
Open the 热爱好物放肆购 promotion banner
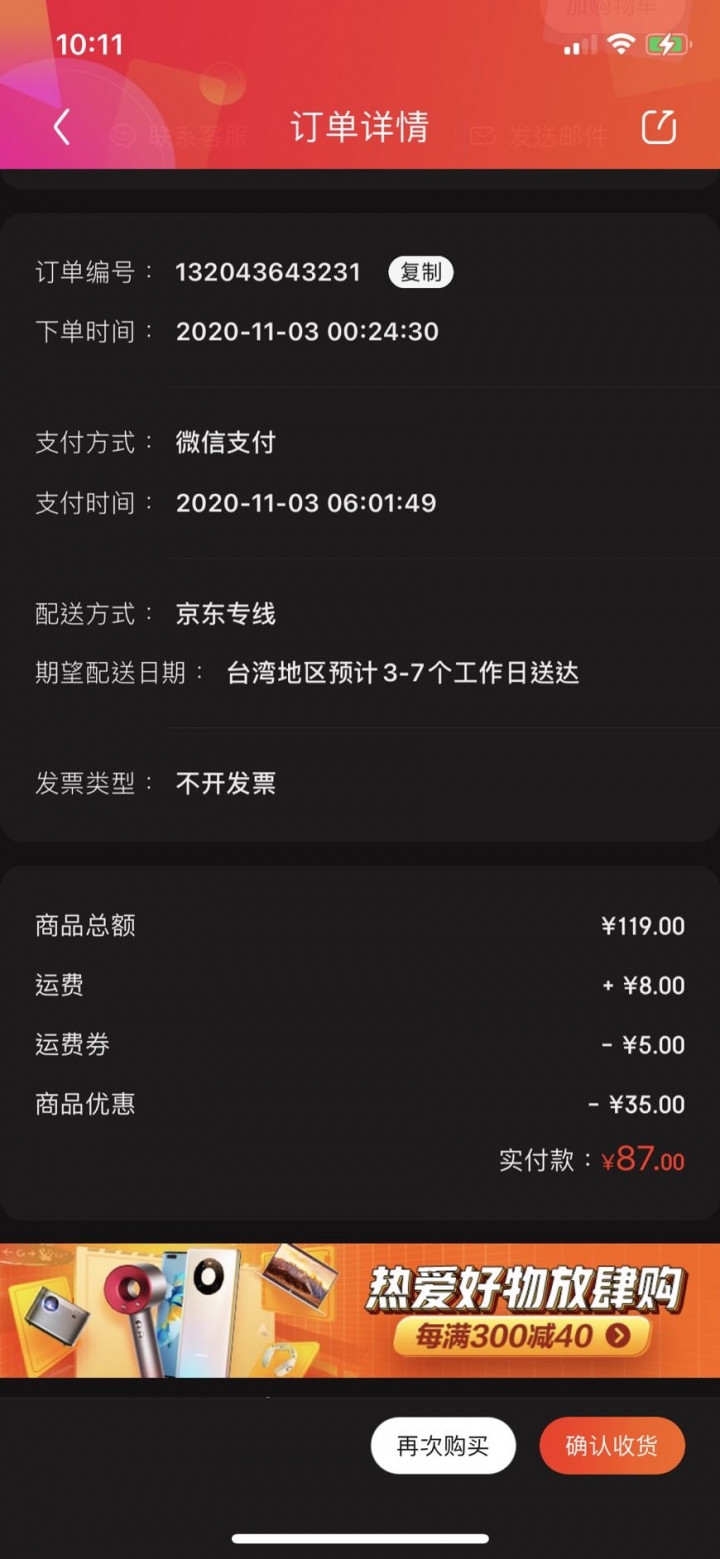click(x=360, y=1310)
